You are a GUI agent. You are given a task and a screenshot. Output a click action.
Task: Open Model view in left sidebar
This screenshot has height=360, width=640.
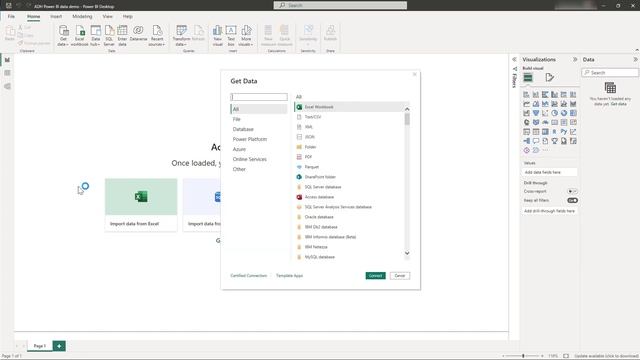click(x=7, y=86)
